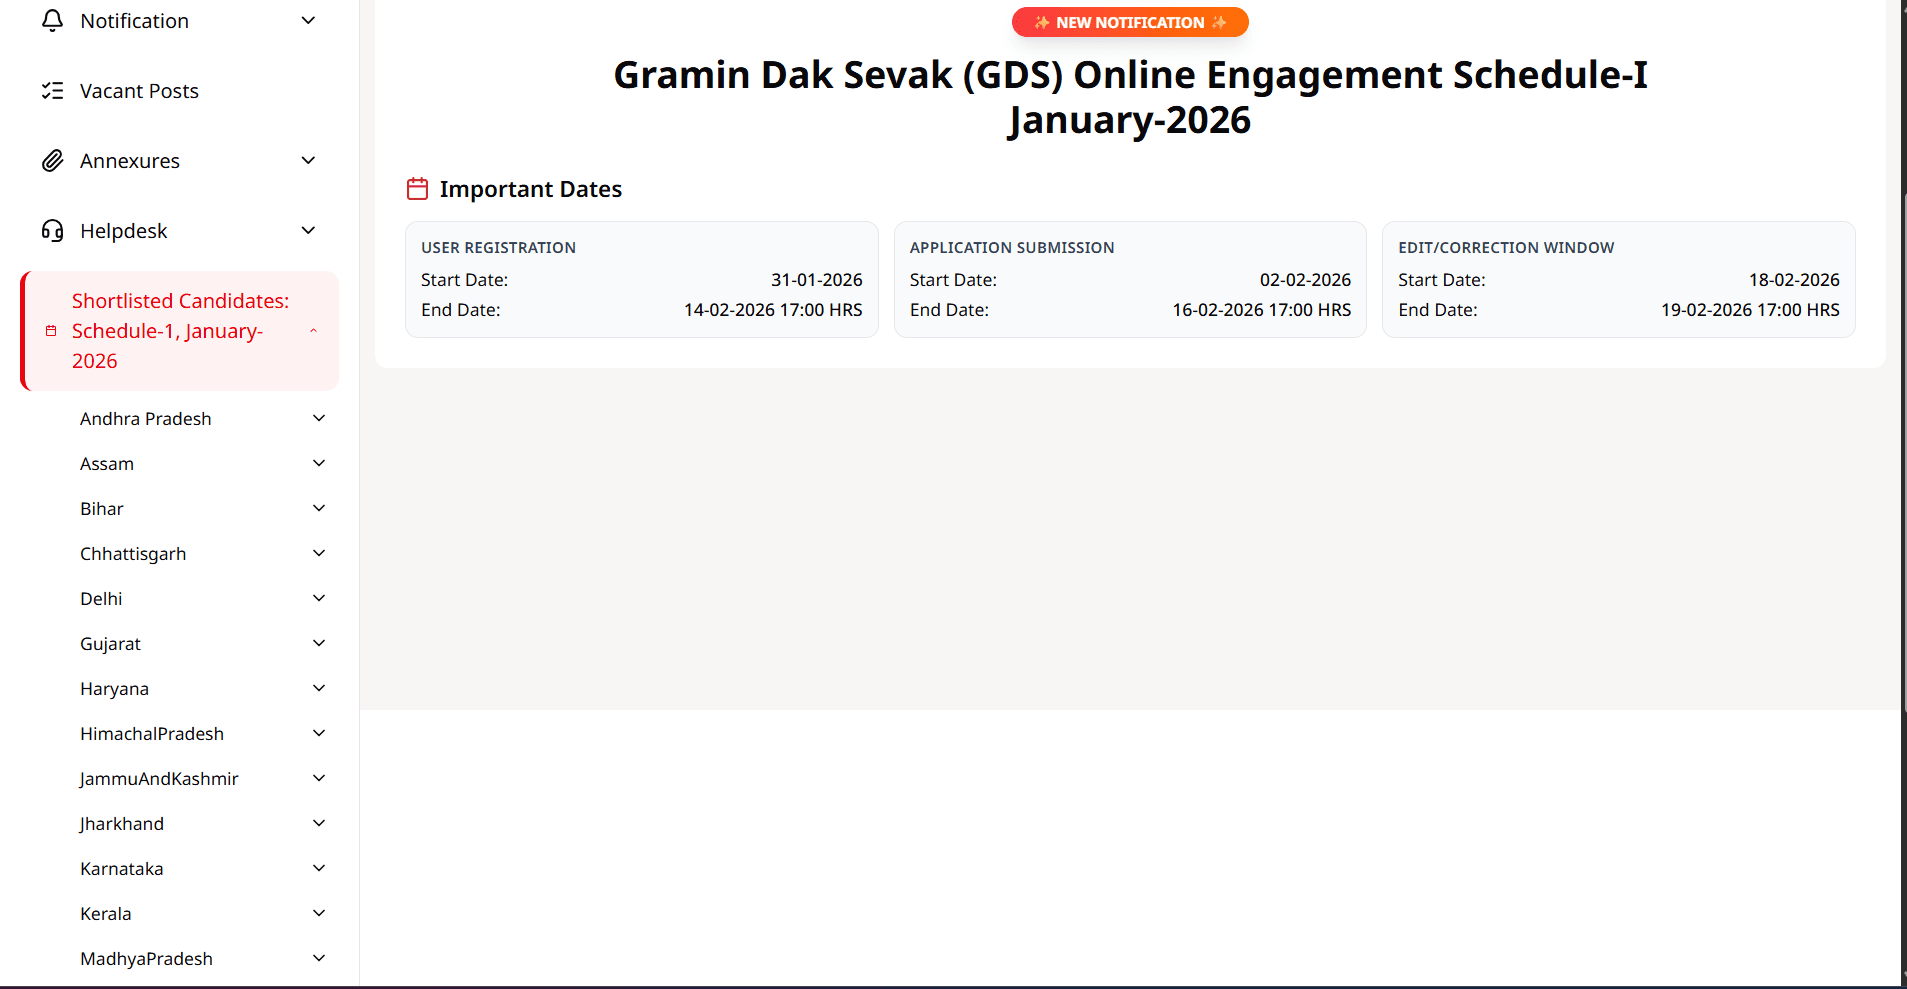The height and width of the screenshot is (989, 1907).
Task: Open the Vacant Posts menu item
Action: [139, 91]
